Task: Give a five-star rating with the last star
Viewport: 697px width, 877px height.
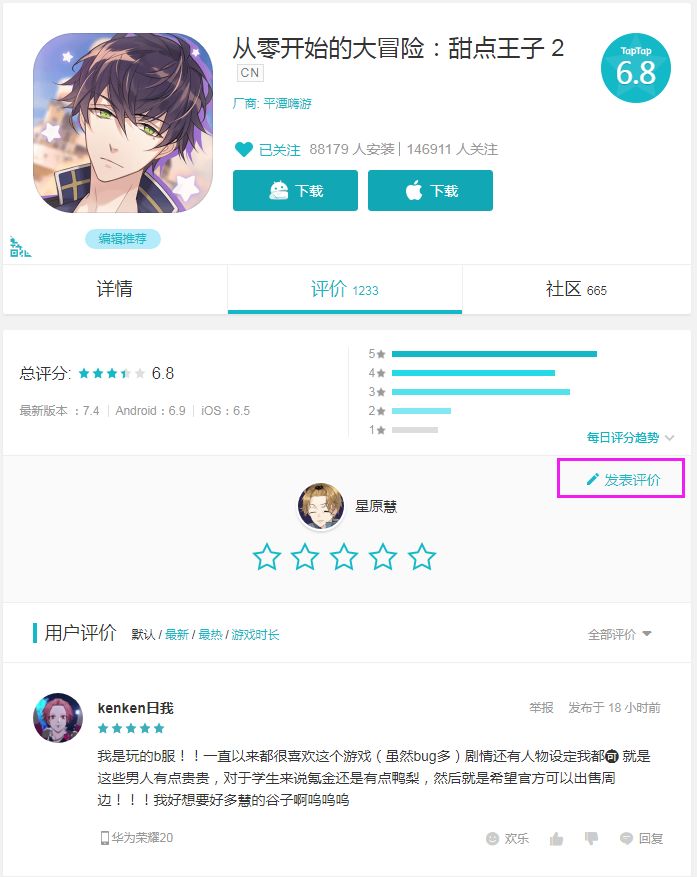Action: point(422,557)
